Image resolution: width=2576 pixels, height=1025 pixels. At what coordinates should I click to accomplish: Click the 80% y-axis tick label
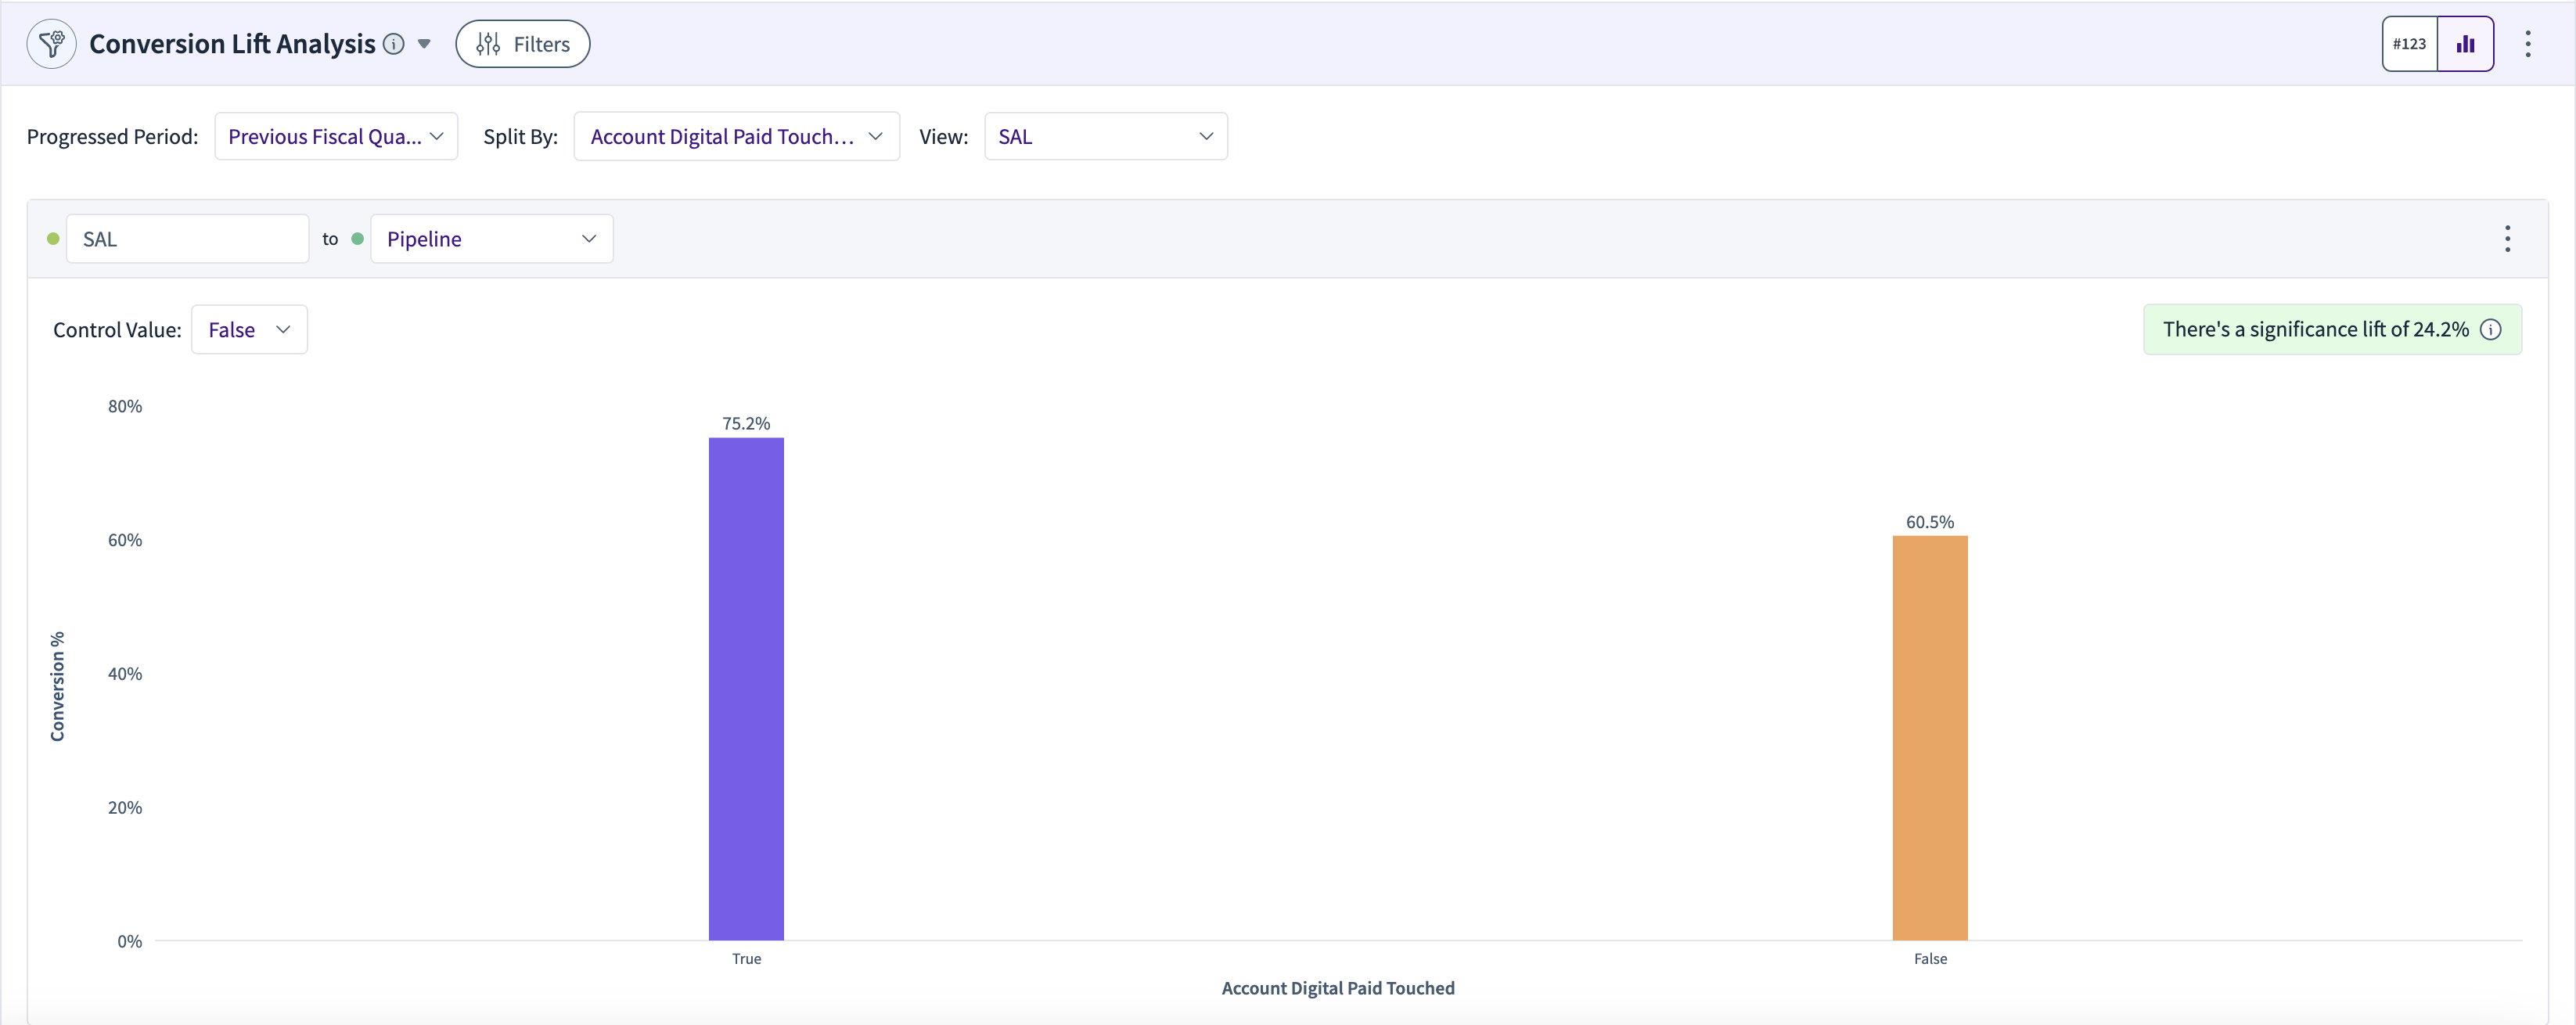tap(125, 406)
